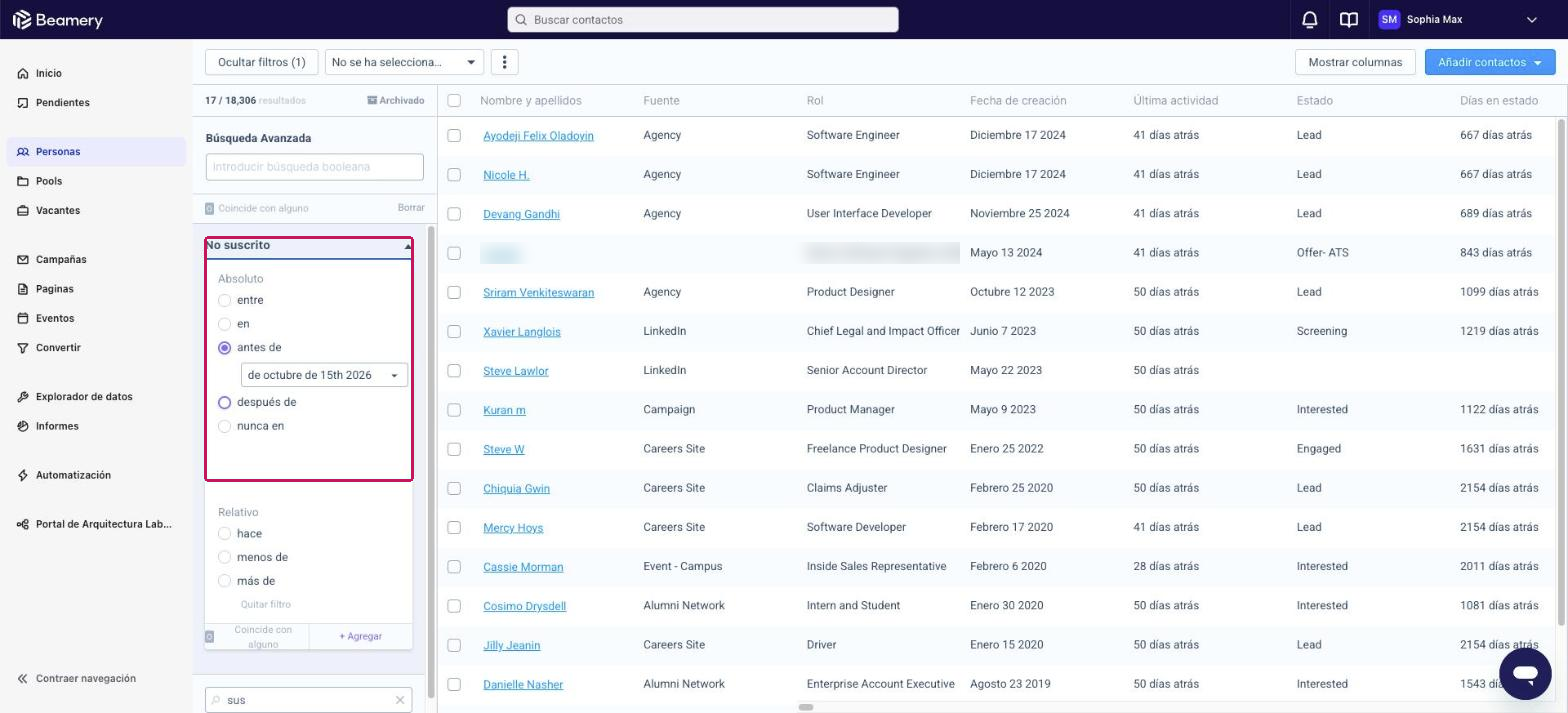Open the help book icon
This screenshot has height=713, width=1568.
1349,20
